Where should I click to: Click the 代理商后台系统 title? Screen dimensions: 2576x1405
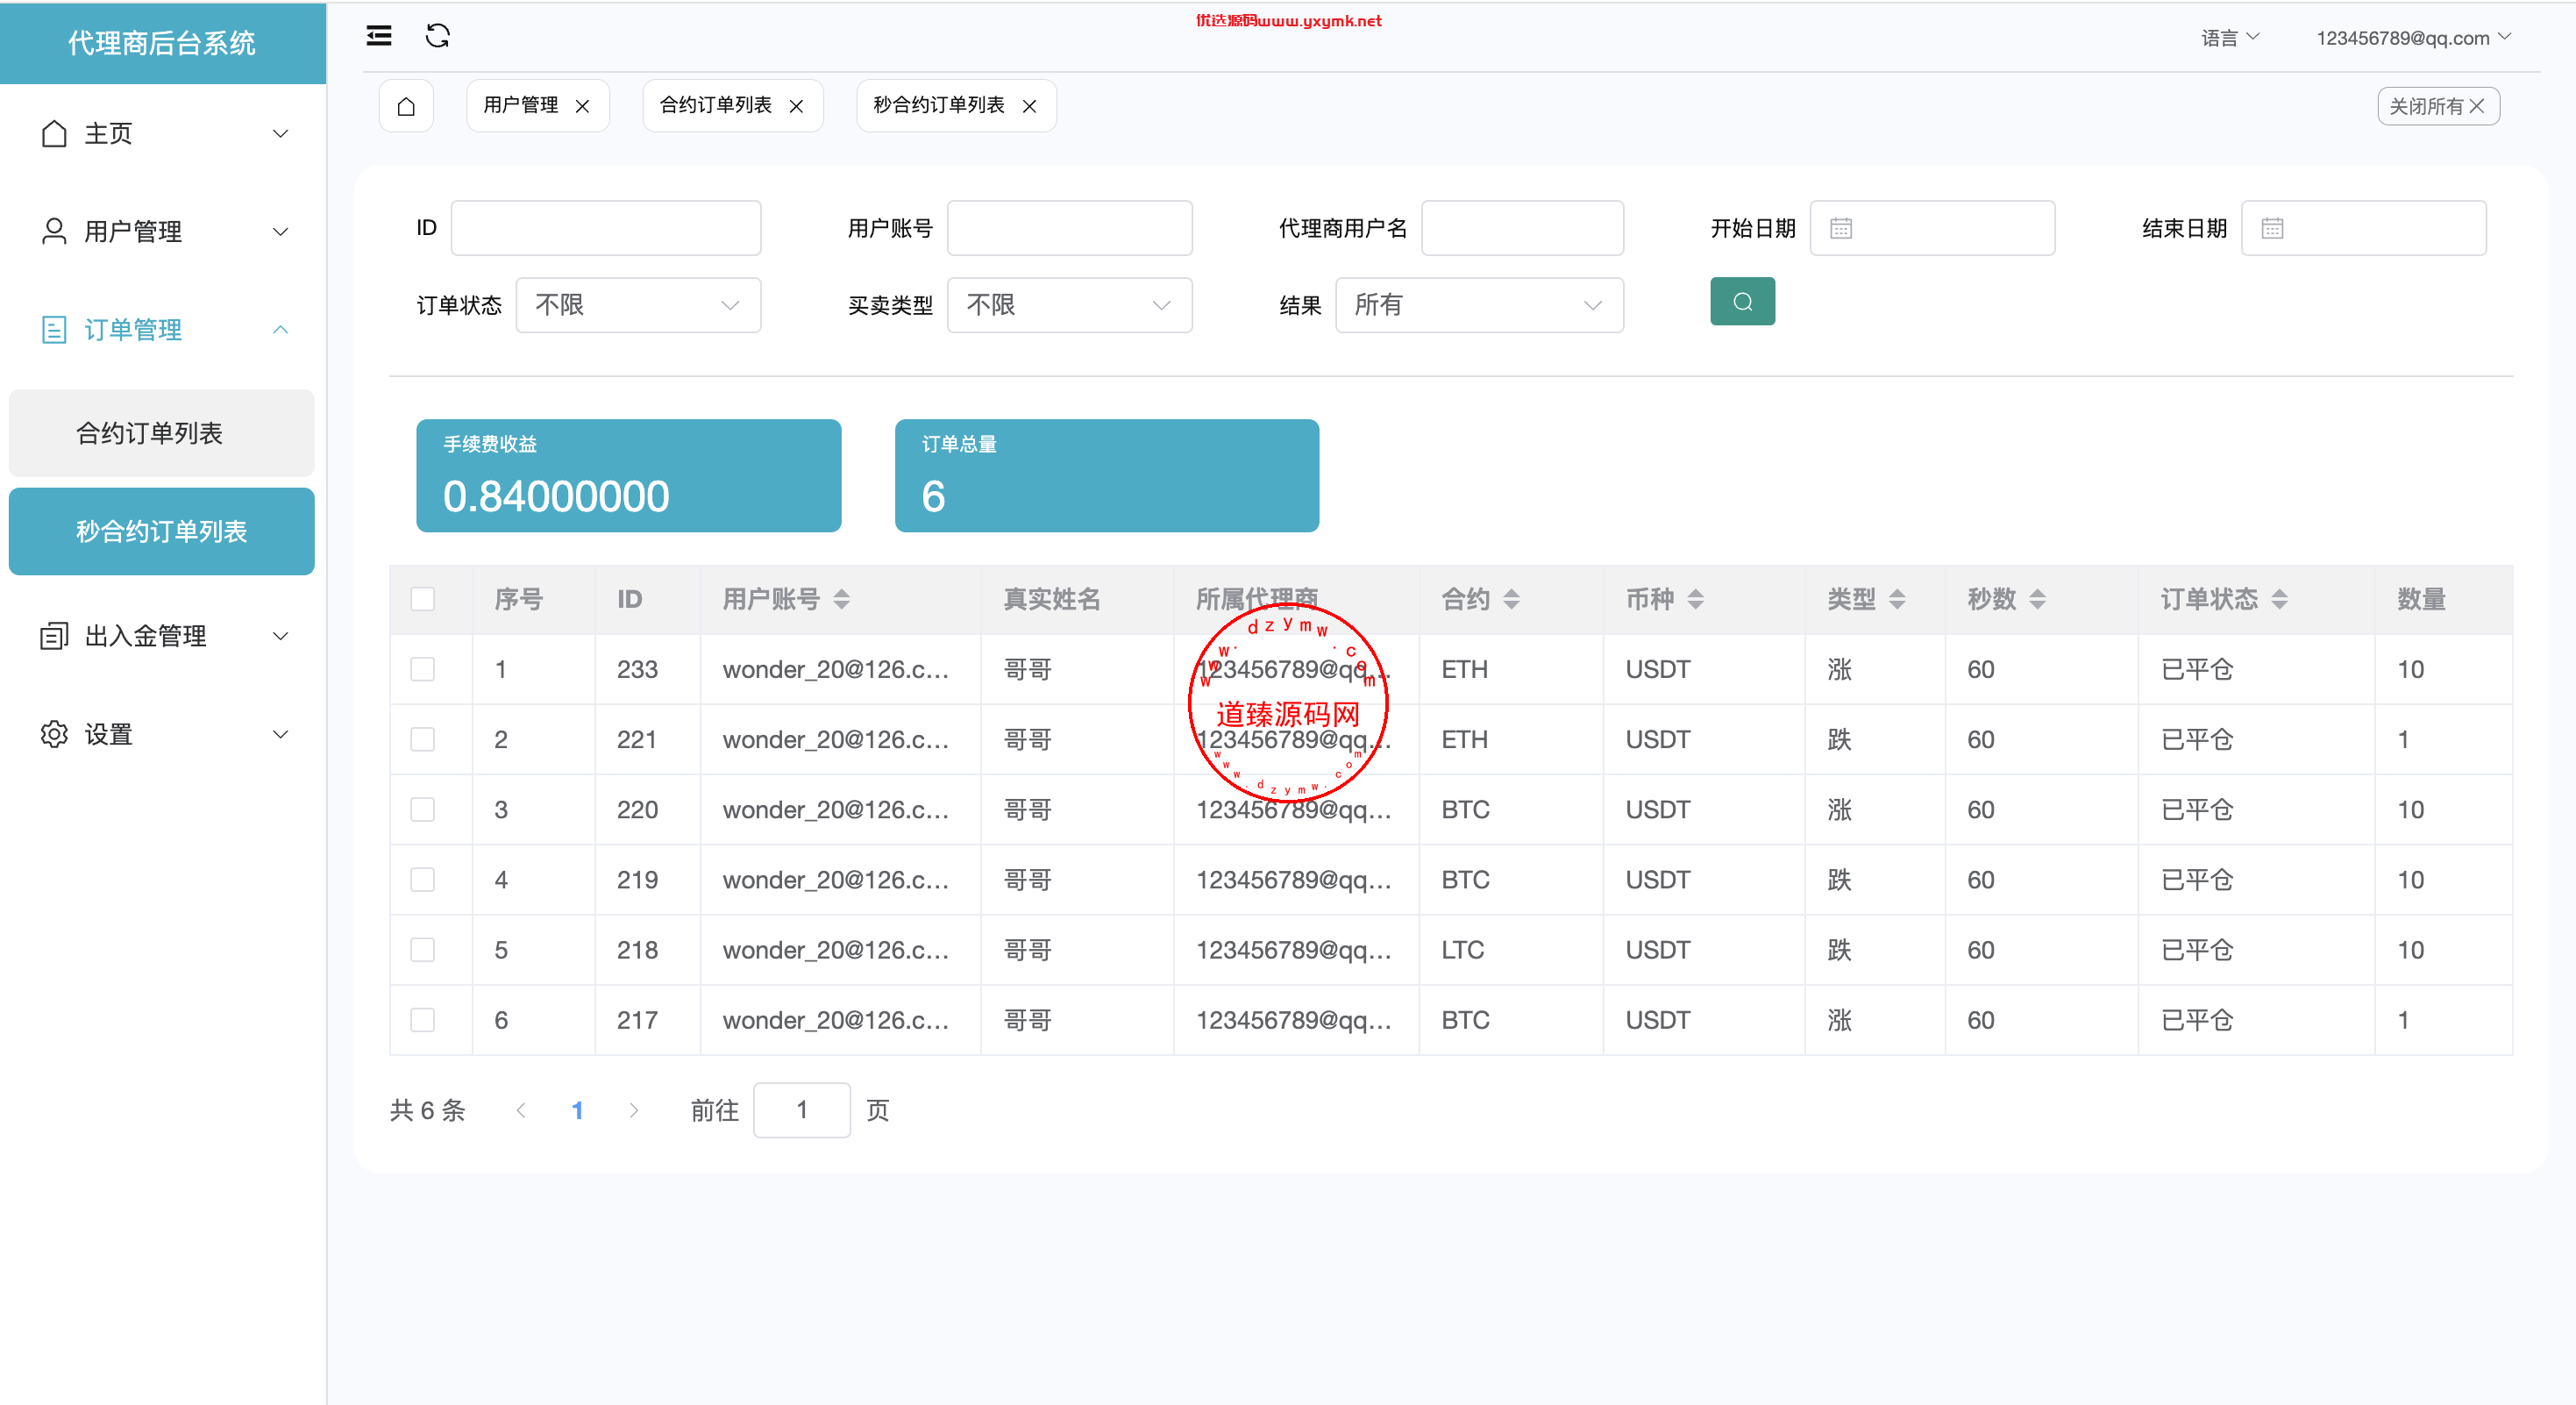click(162, 43)
